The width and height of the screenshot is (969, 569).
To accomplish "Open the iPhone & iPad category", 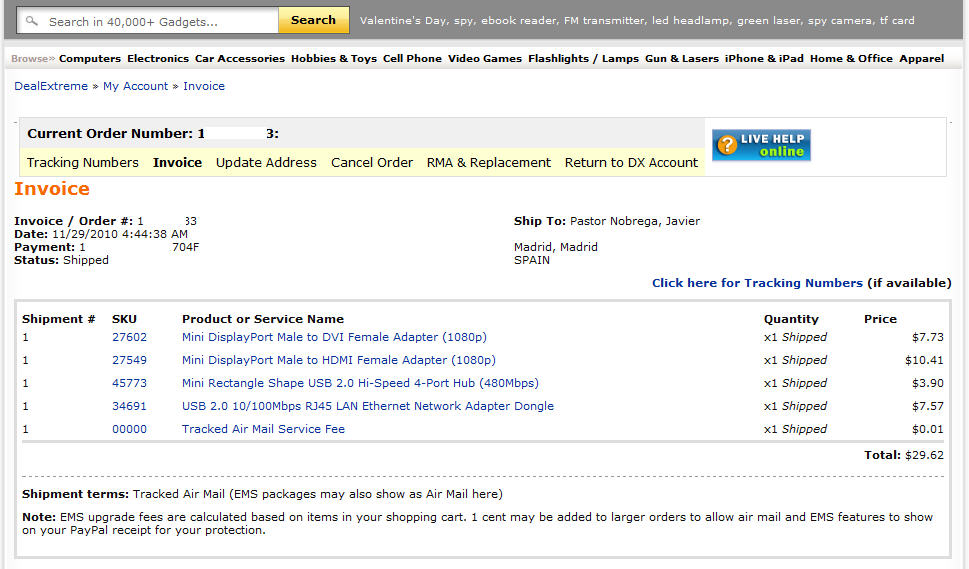I will 764,59.
